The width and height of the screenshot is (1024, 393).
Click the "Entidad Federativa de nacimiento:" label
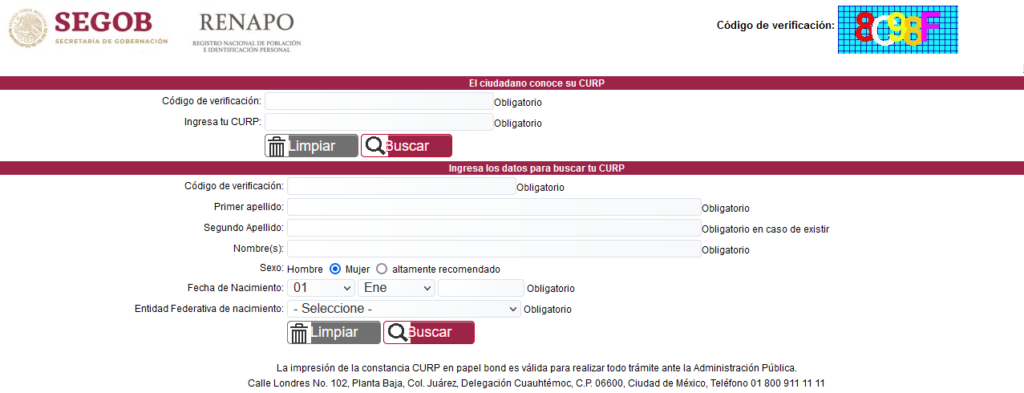209,308
